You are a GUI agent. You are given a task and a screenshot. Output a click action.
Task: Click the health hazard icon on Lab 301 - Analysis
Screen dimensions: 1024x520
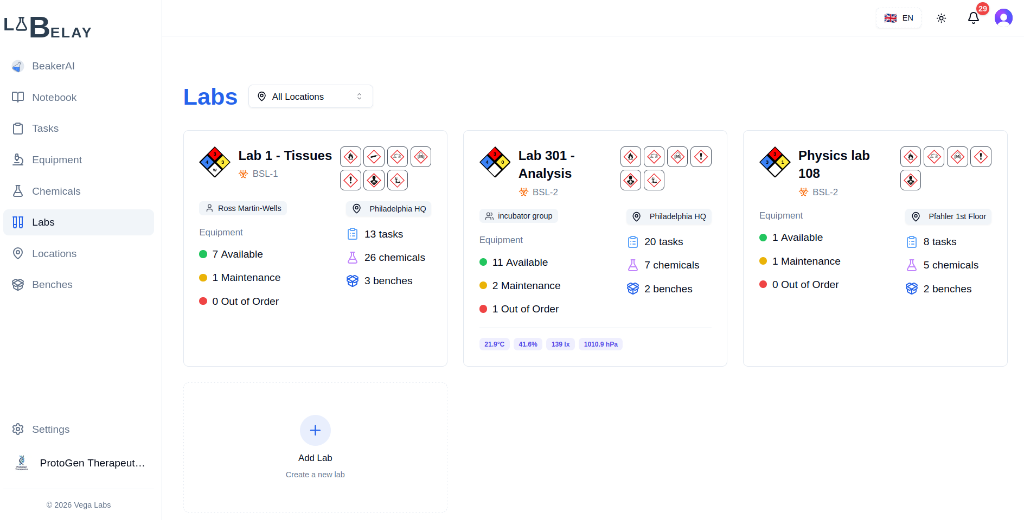pyautogui.click(x=630, y=180)
